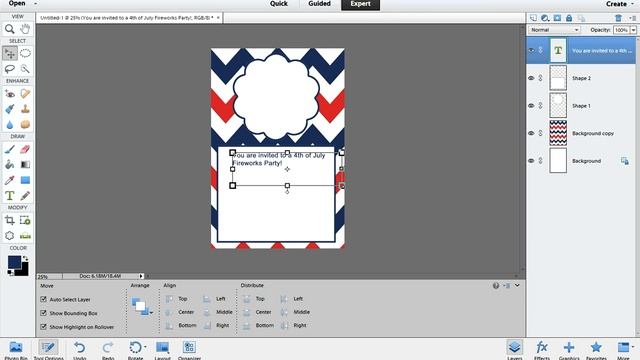640x360 pixels.
Task: Lock all pixels on the layer
Action: (x=569, y=18)
